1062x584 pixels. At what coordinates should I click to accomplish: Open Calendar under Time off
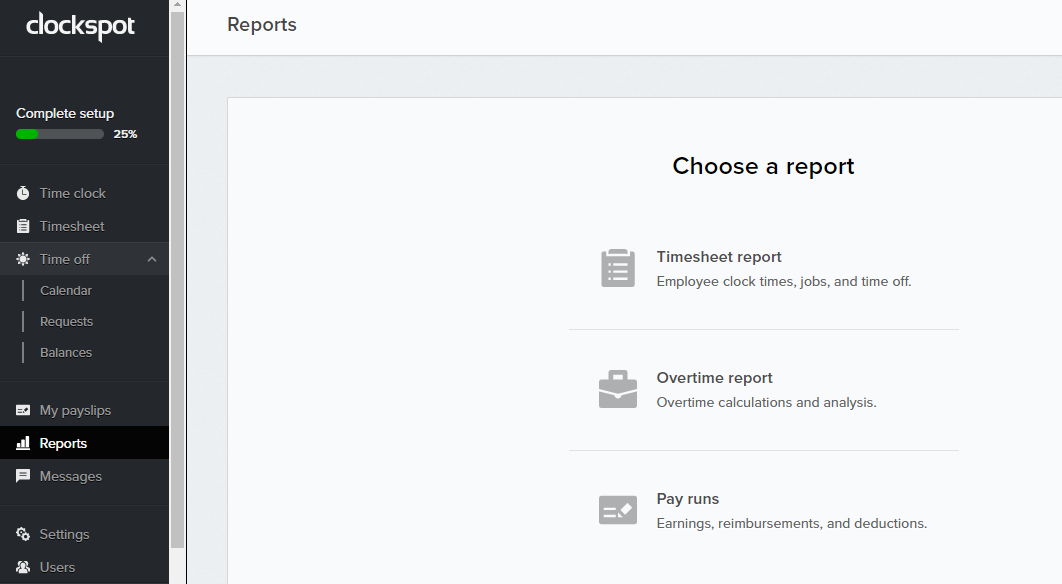click(x=66, y=291)
